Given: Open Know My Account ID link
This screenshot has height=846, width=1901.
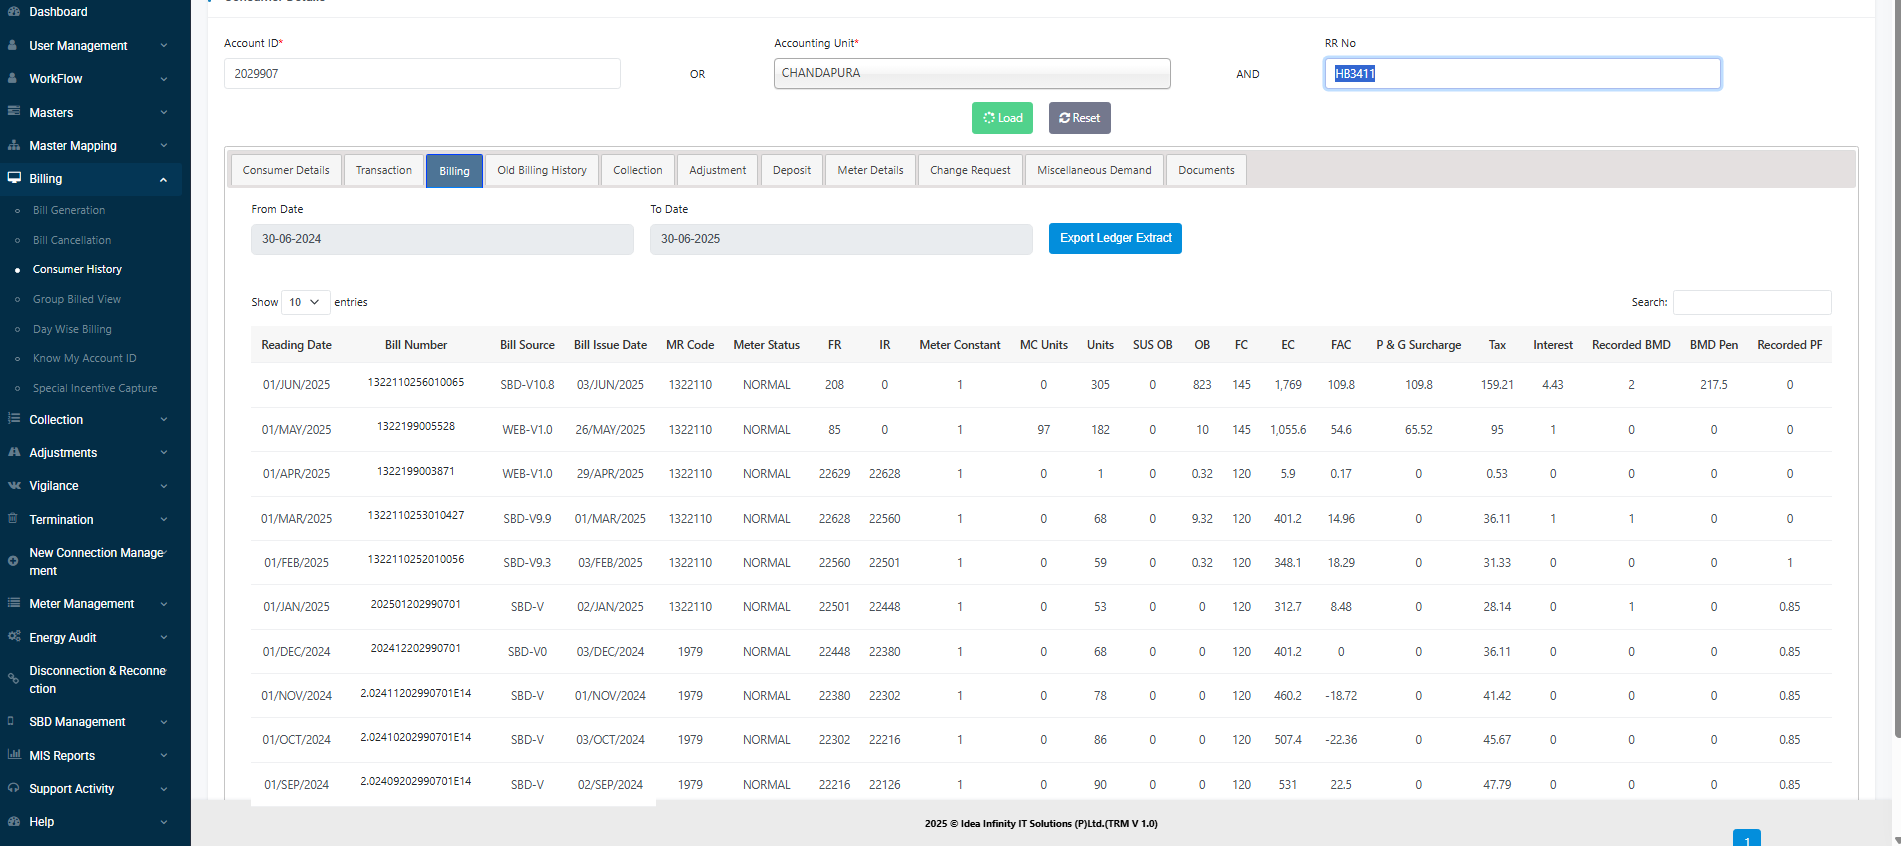Looking at the screenshot, I should tap(85, 358).
